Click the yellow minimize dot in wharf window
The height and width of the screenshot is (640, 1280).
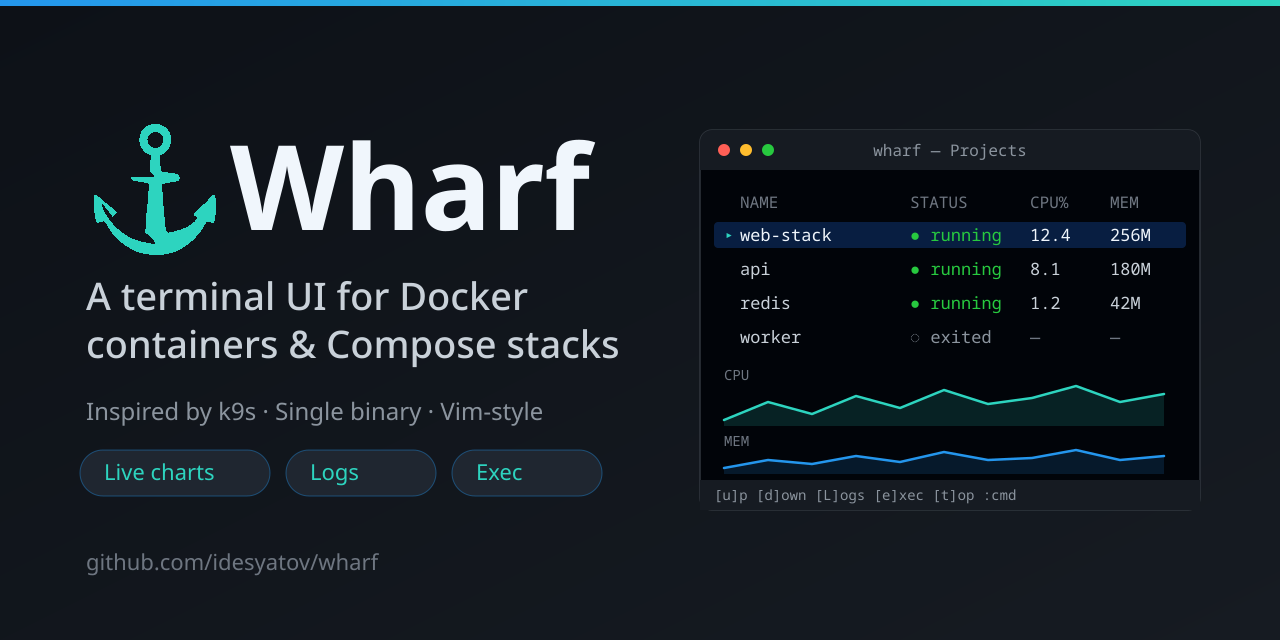(x=746, y=150)
